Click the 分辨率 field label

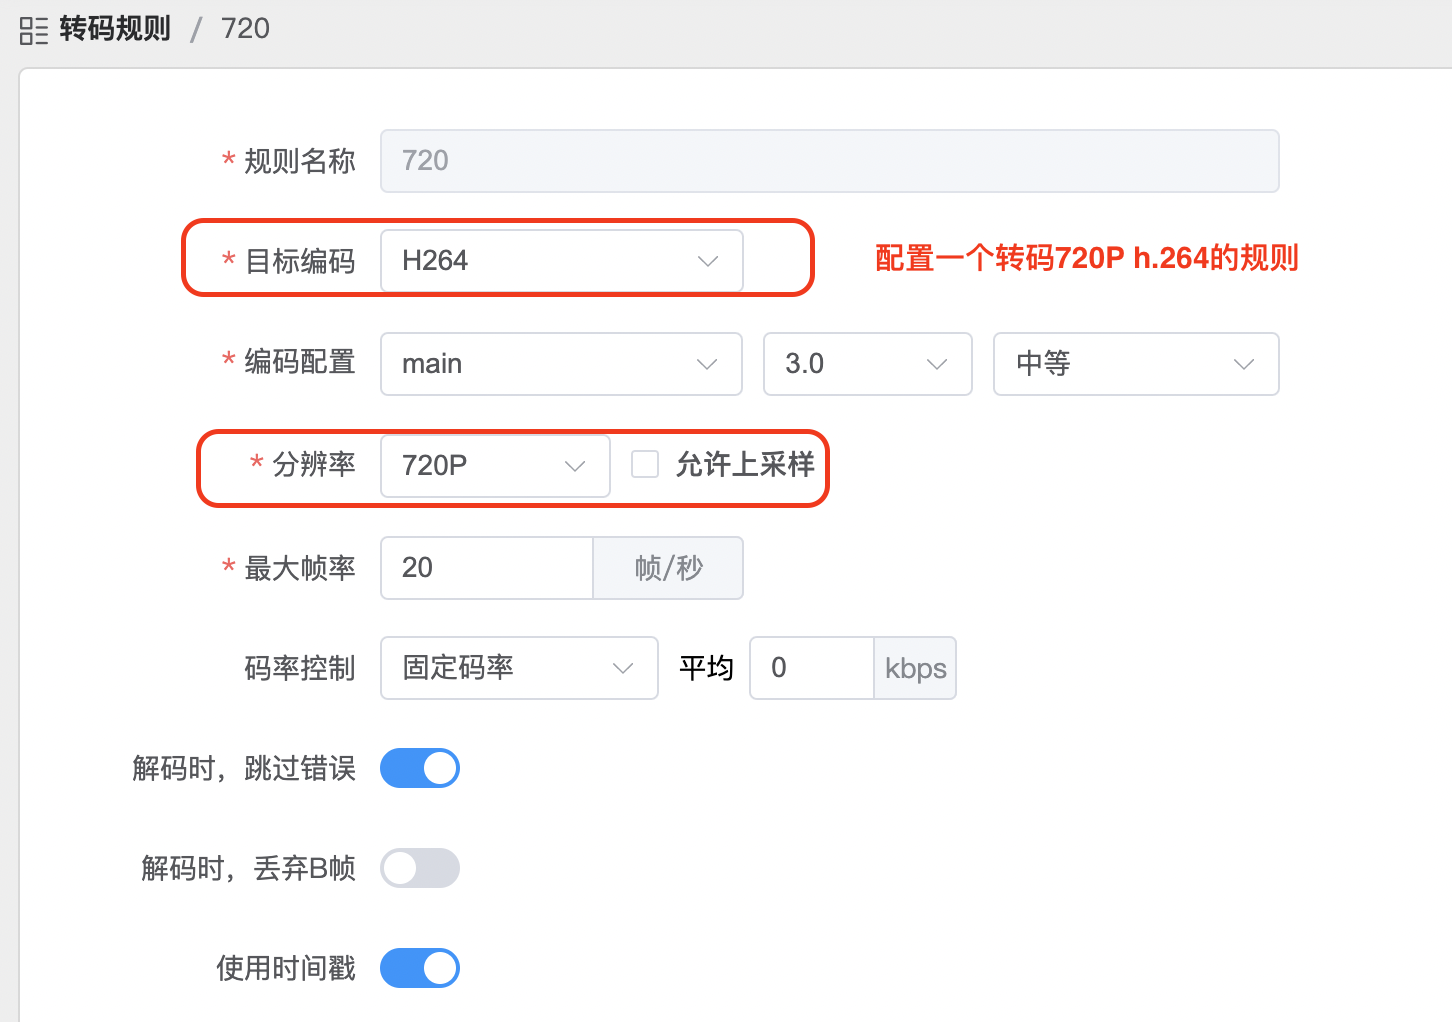(314, 464)
